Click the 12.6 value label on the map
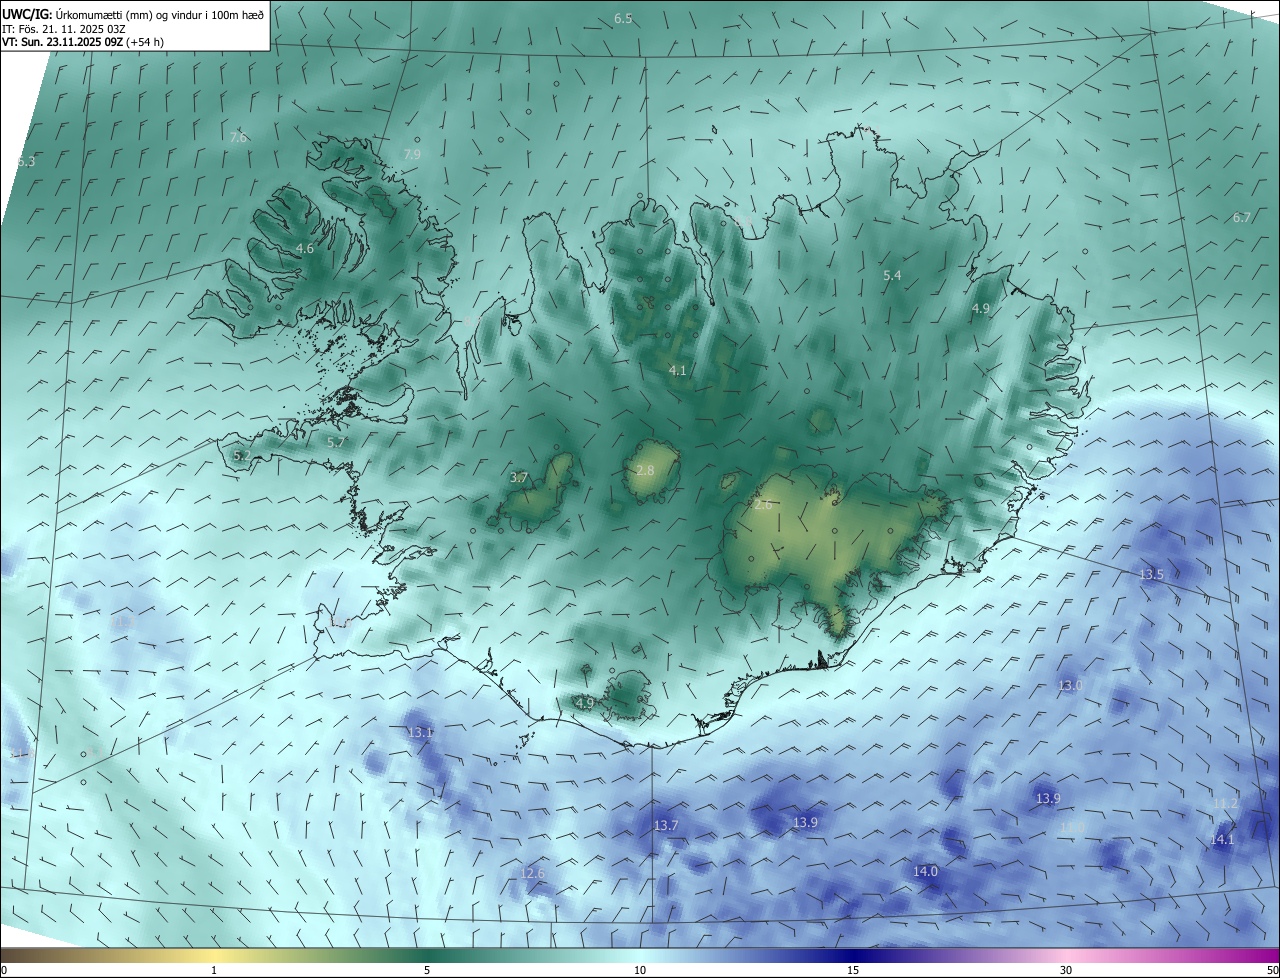Screen dimensions: 1280x978 (x=533, y=873)
